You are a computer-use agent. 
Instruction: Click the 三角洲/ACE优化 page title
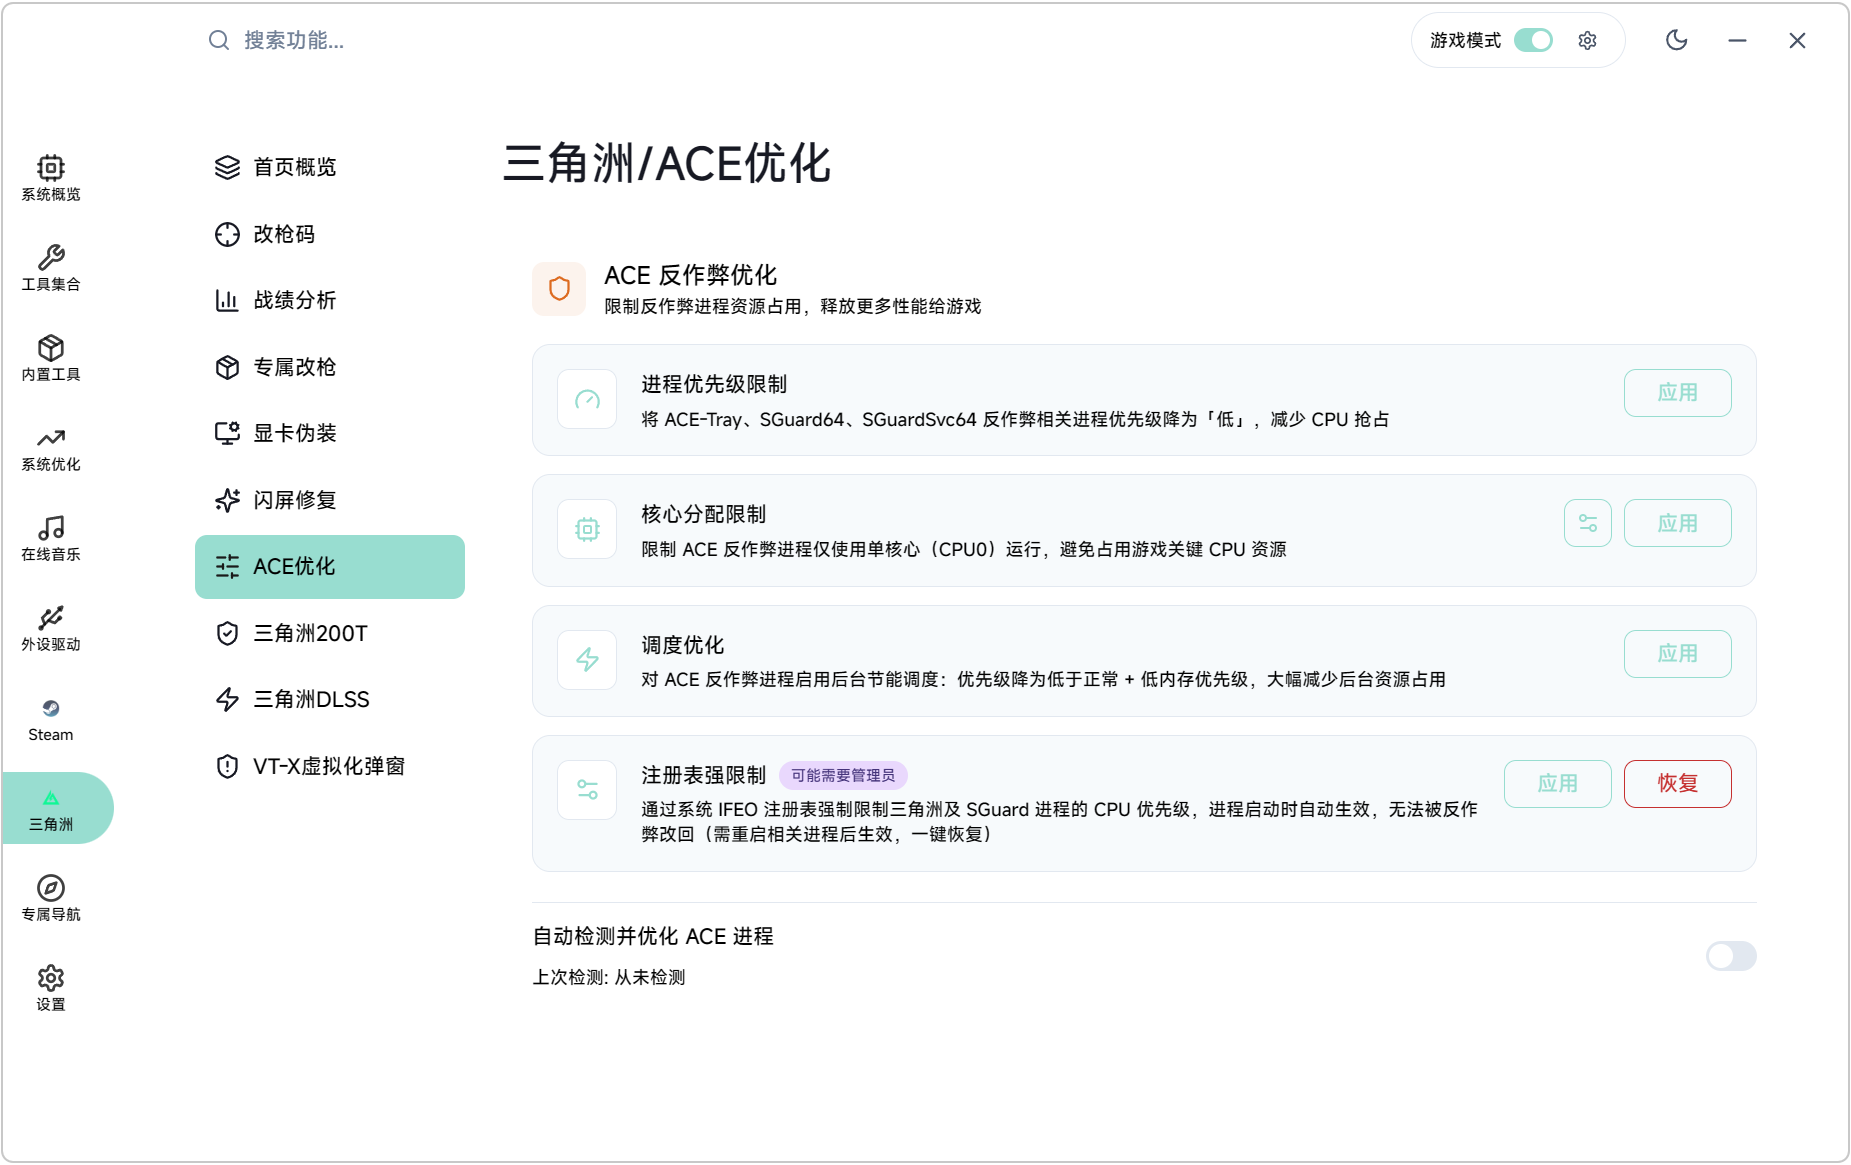pyautogui.click(x=667, y=163)
